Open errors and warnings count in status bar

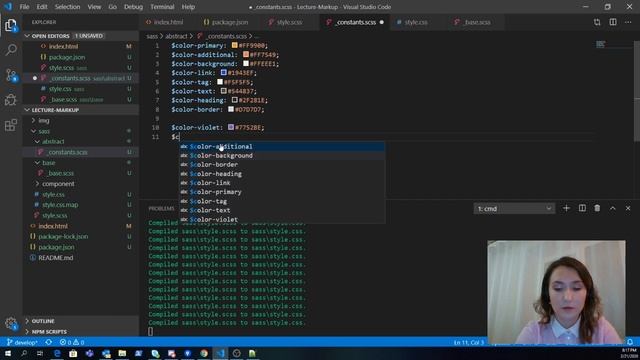(72, 342)
